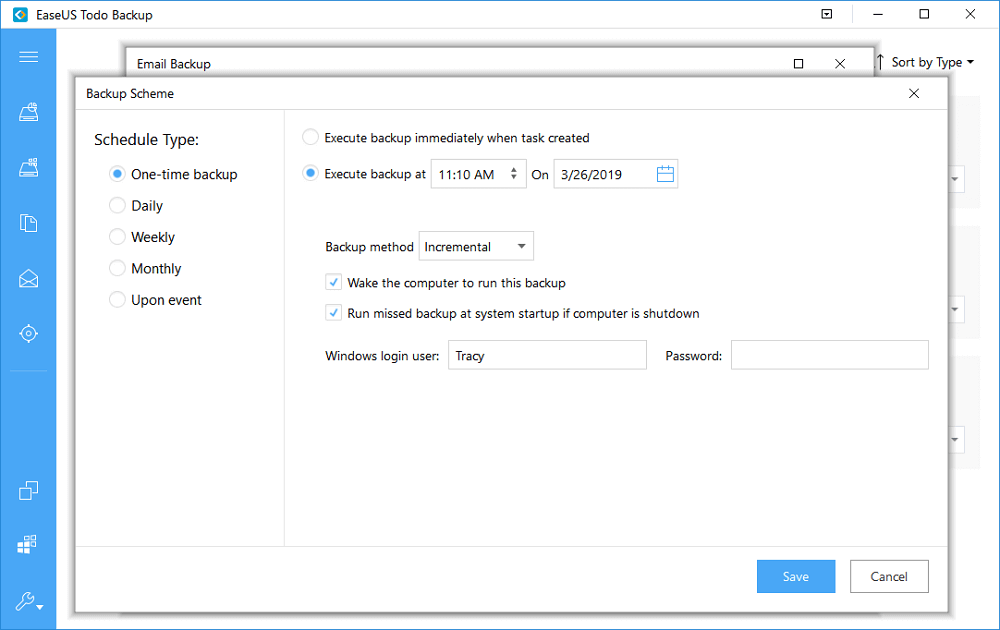Open the Clone icon in sidebar
The height and width of the screenshot is (630, 1000).
(28, 490)
